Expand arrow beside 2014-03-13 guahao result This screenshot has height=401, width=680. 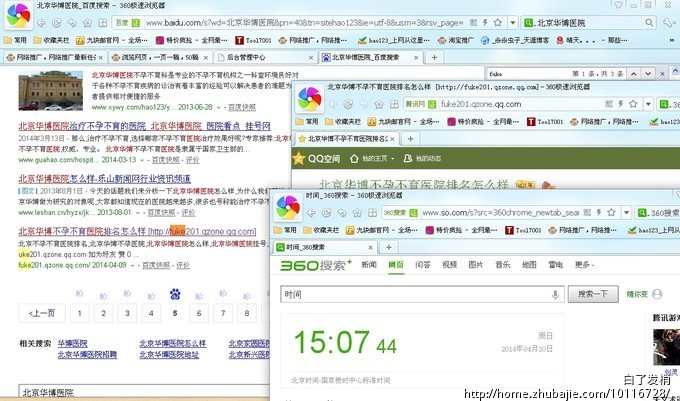tap(142, 160)
